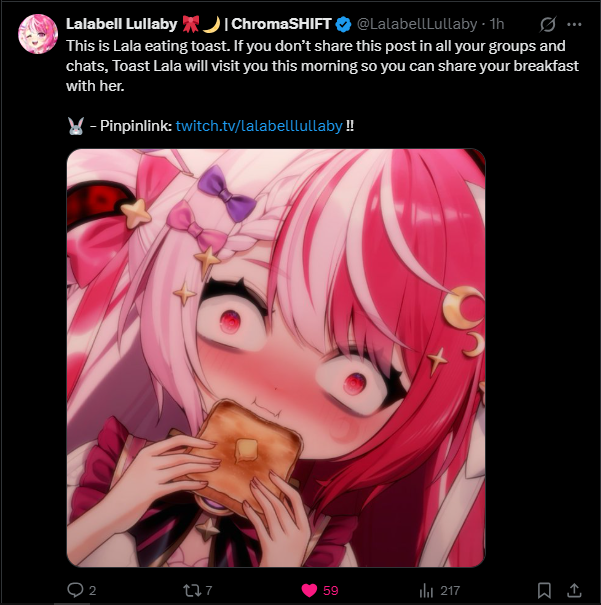Image resolution: width=601 pixels, height=605 pixels.
Task: Click the reply speech bubble icon
Action: pos(75,590)
